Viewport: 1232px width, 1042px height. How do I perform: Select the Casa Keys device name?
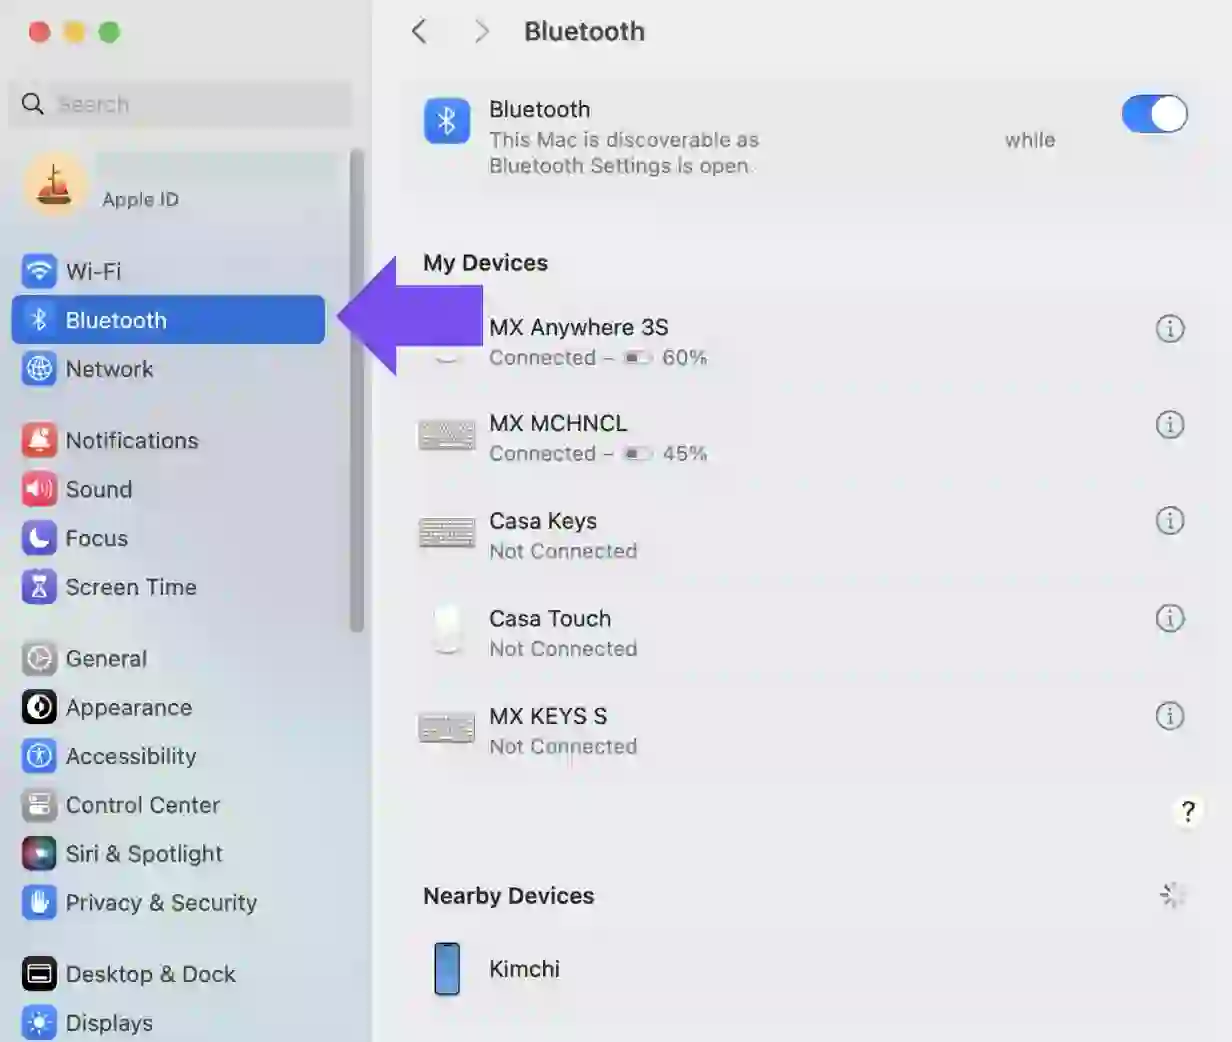(x=543, y=521)
